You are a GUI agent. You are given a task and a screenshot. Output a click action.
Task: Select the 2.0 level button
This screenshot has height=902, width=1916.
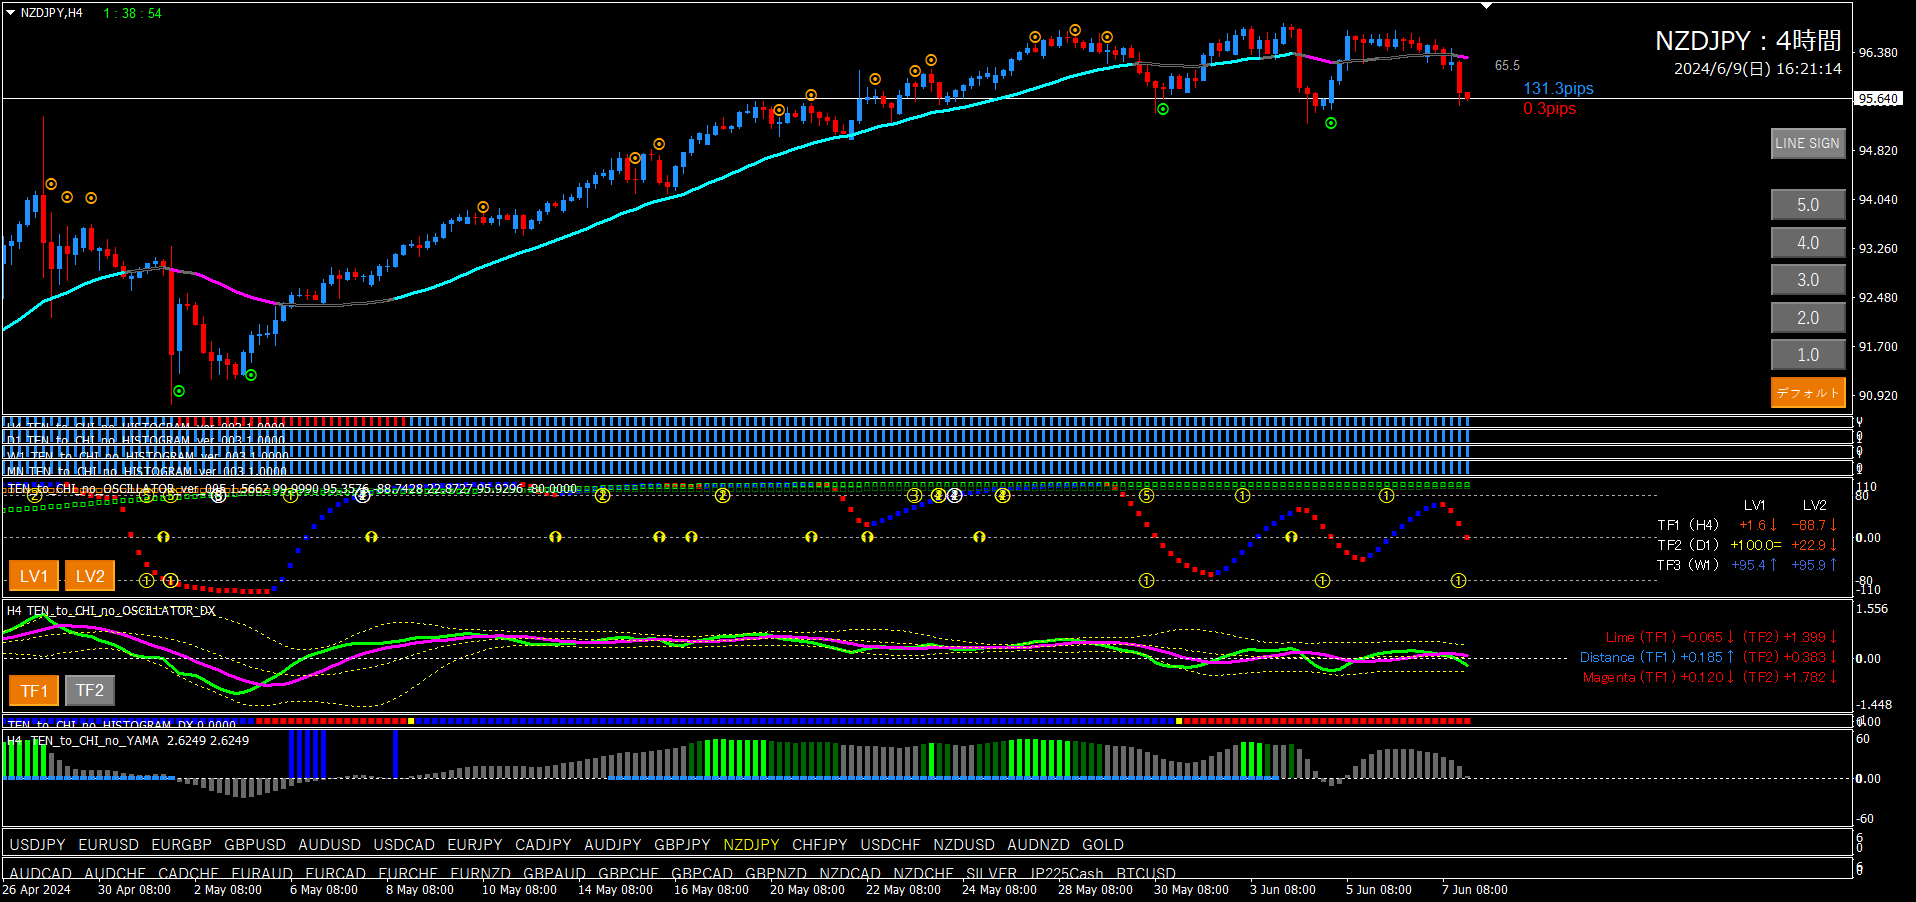pyautogui.click(x=1808, y=318)
